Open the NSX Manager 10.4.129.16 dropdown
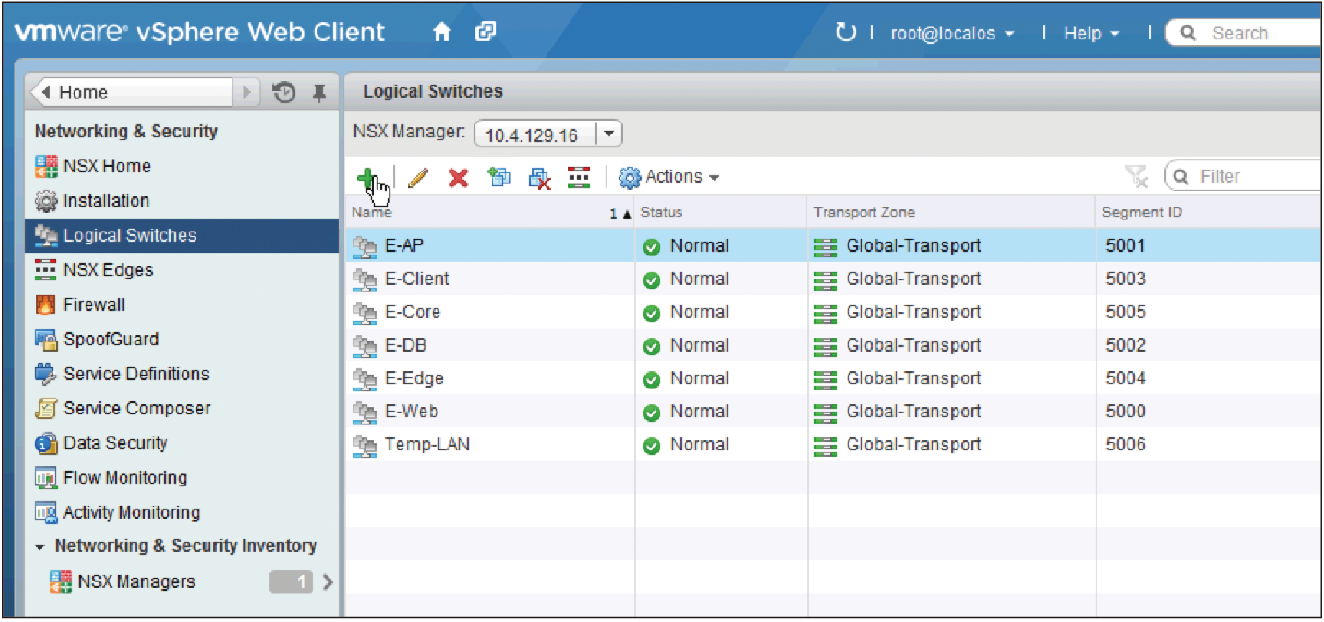The height and width of the screenshot is (622, 1324). click(x=548, y=134)
